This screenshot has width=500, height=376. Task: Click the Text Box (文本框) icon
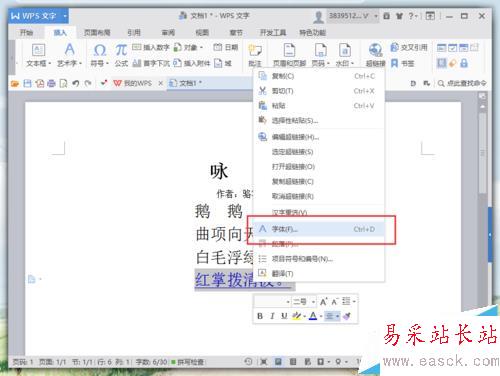(38, 50)
